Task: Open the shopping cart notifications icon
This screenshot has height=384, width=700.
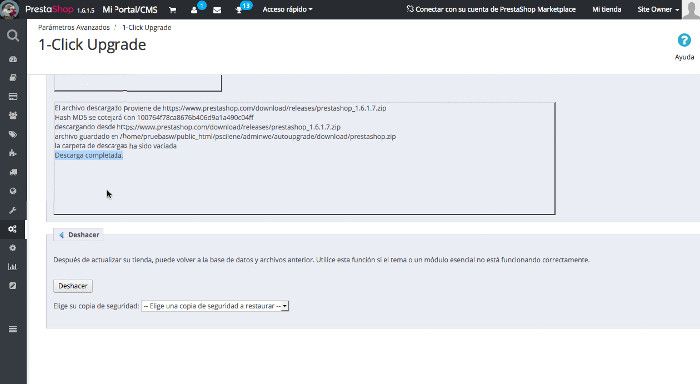Action: click(x=172, y=9)
